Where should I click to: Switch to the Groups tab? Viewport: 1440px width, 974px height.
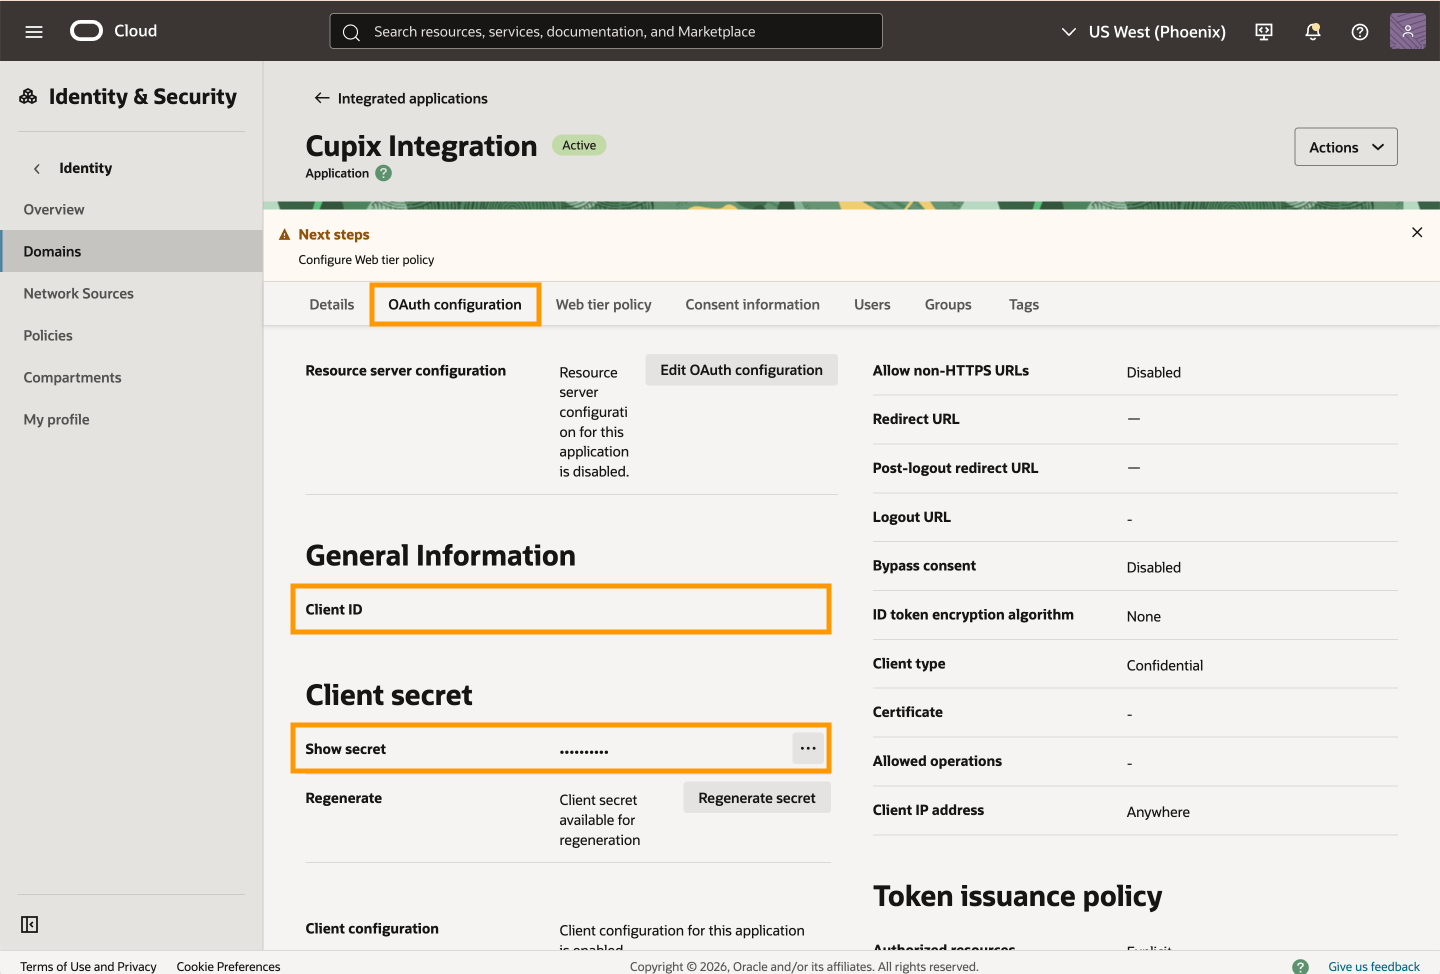[x=948, y=304]
